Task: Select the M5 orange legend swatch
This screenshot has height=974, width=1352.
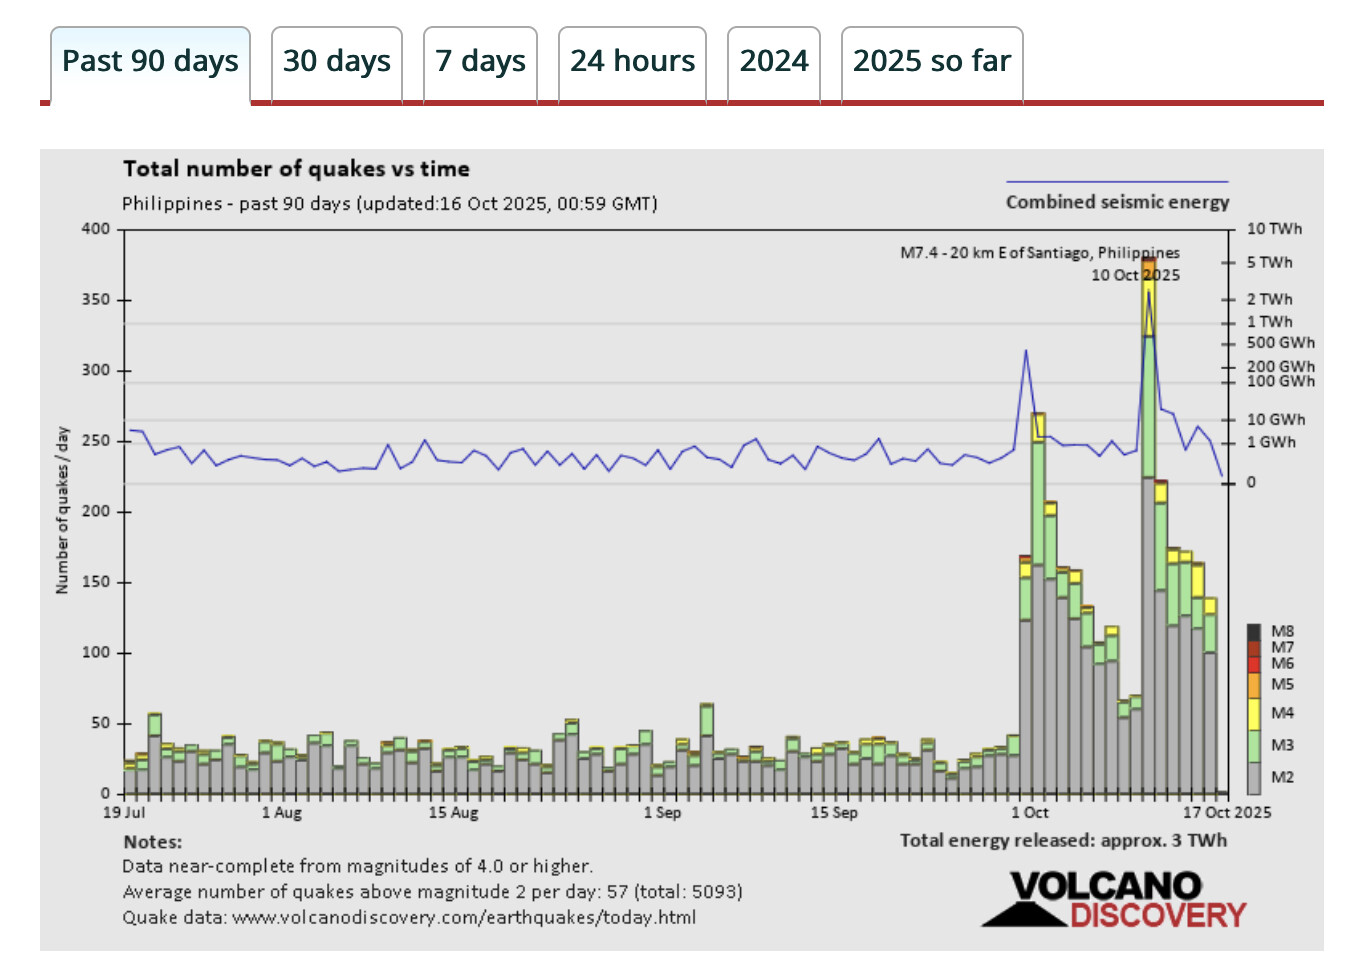Action: pos(1254,685)
